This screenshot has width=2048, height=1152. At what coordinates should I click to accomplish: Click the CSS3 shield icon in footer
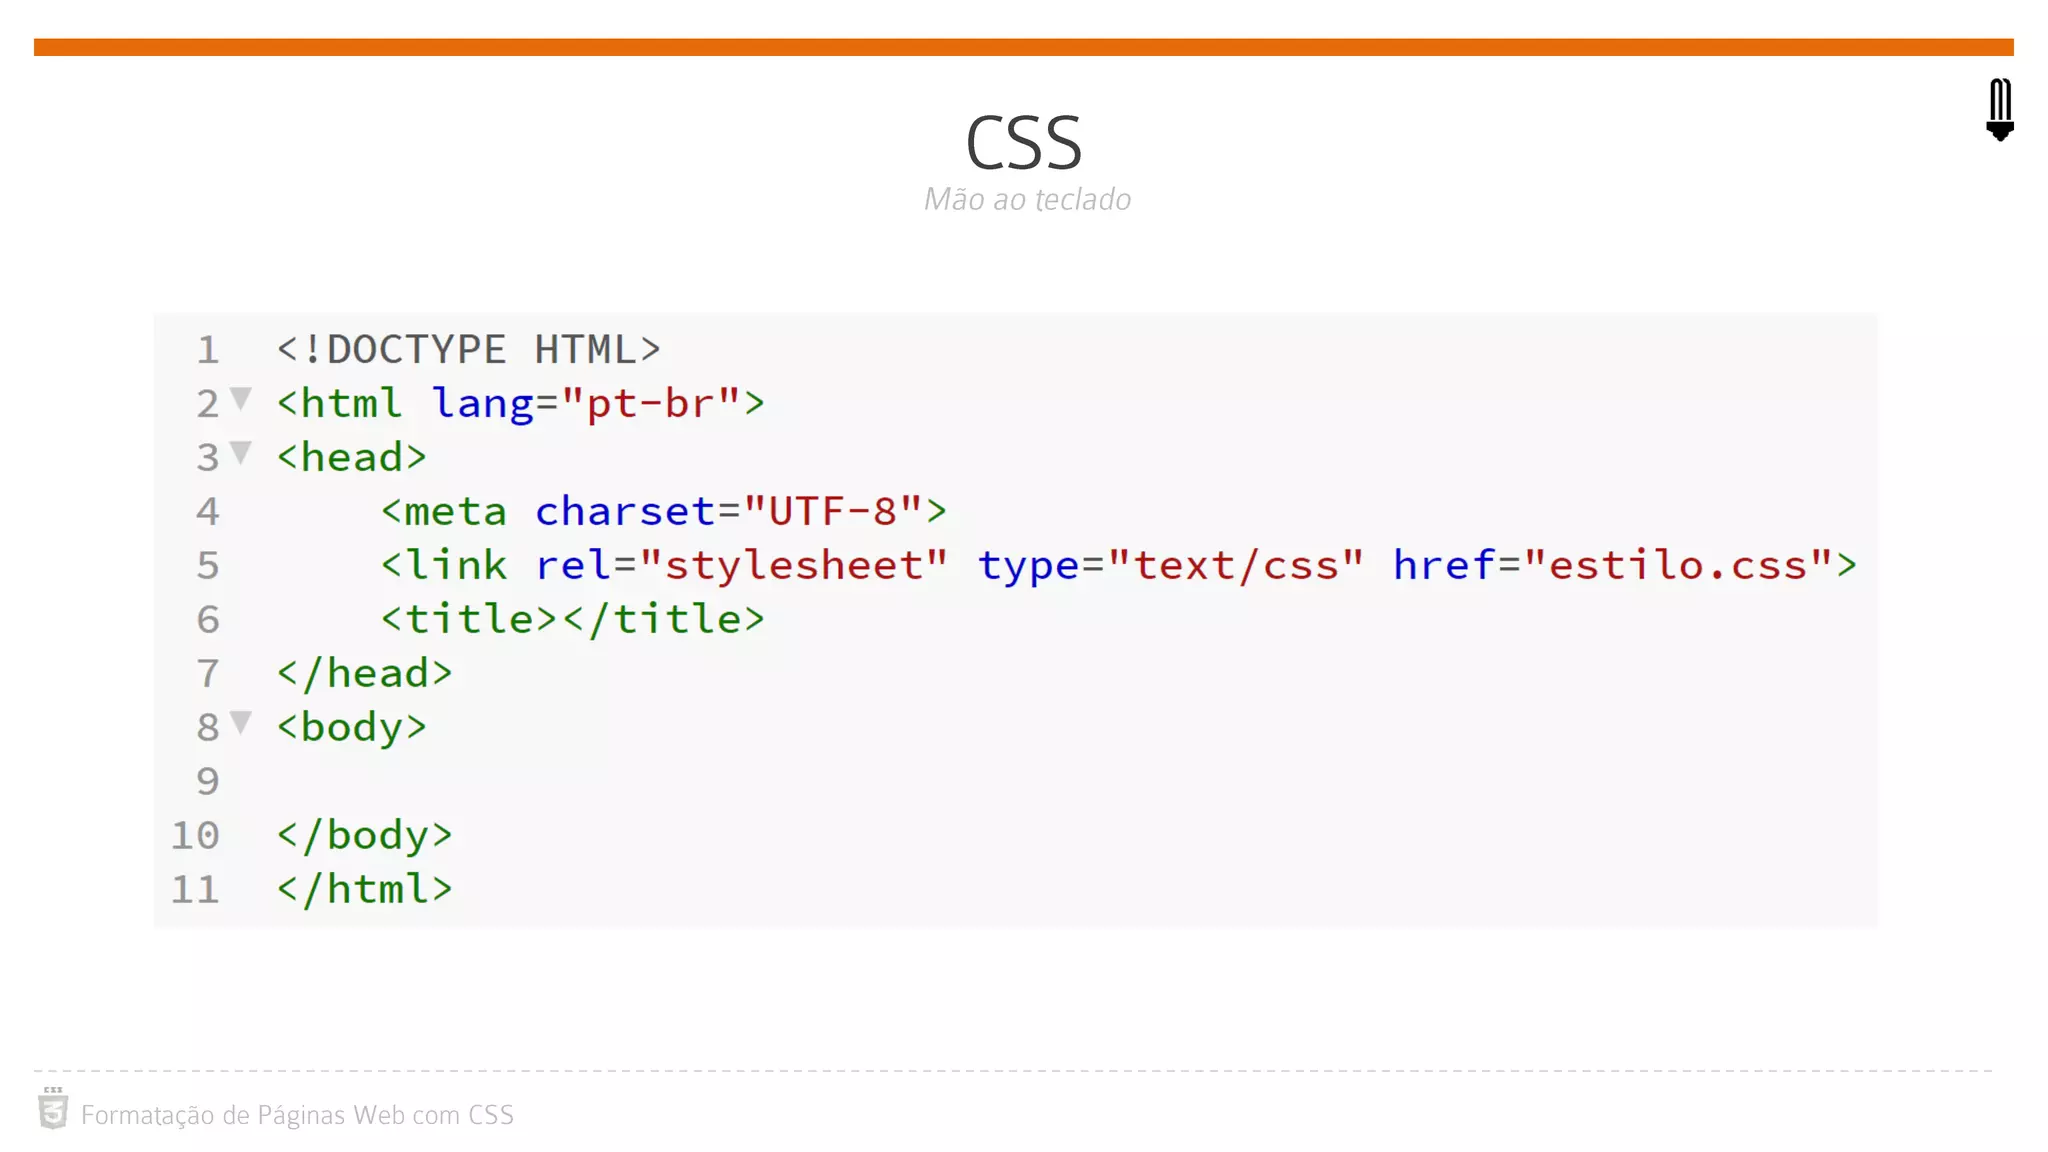pos(53,1110)
